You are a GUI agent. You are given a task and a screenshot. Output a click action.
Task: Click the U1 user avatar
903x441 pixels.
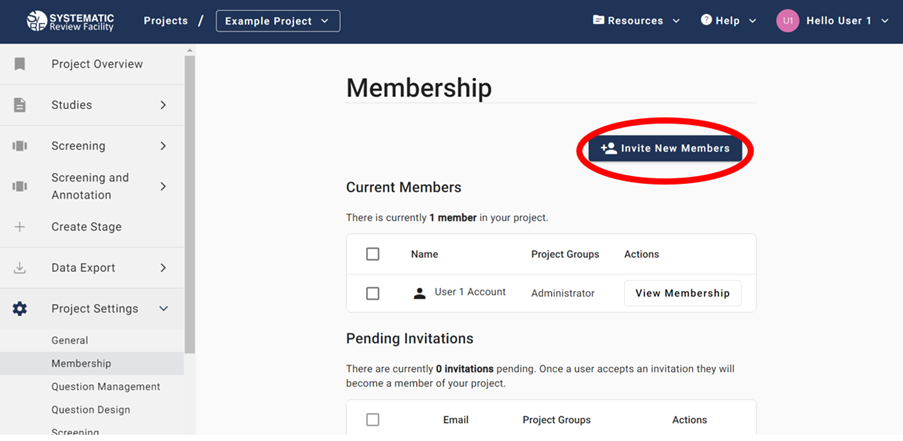[x=788, y=21]
